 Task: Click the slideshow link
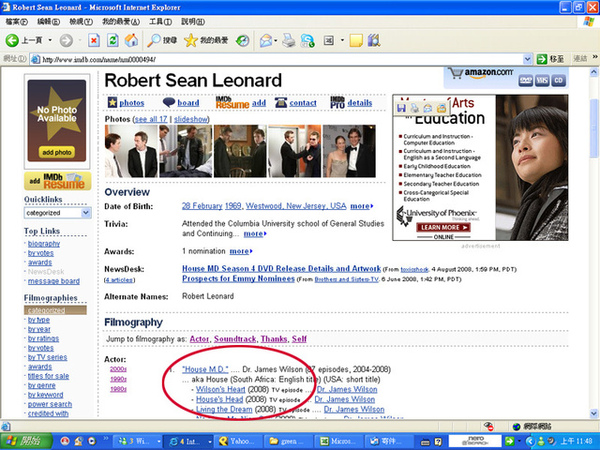click(191, 119)
